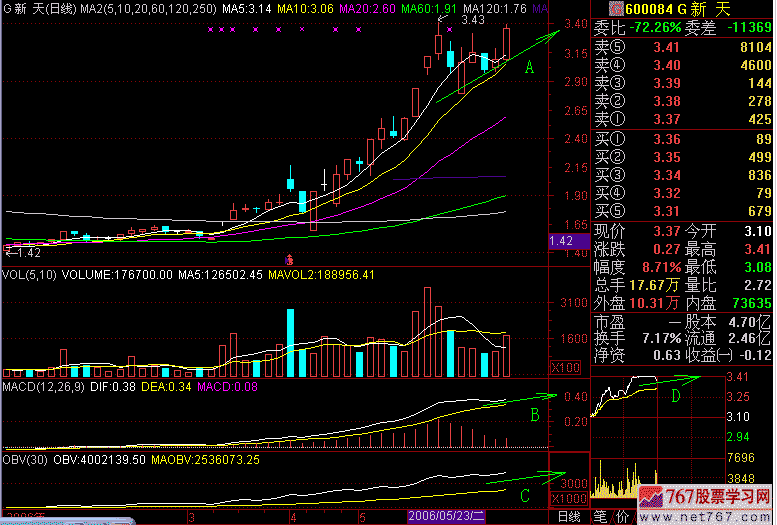Switch to the 笔 tab
The width and height of the screenshot is (777, 525).
point(601,516)
